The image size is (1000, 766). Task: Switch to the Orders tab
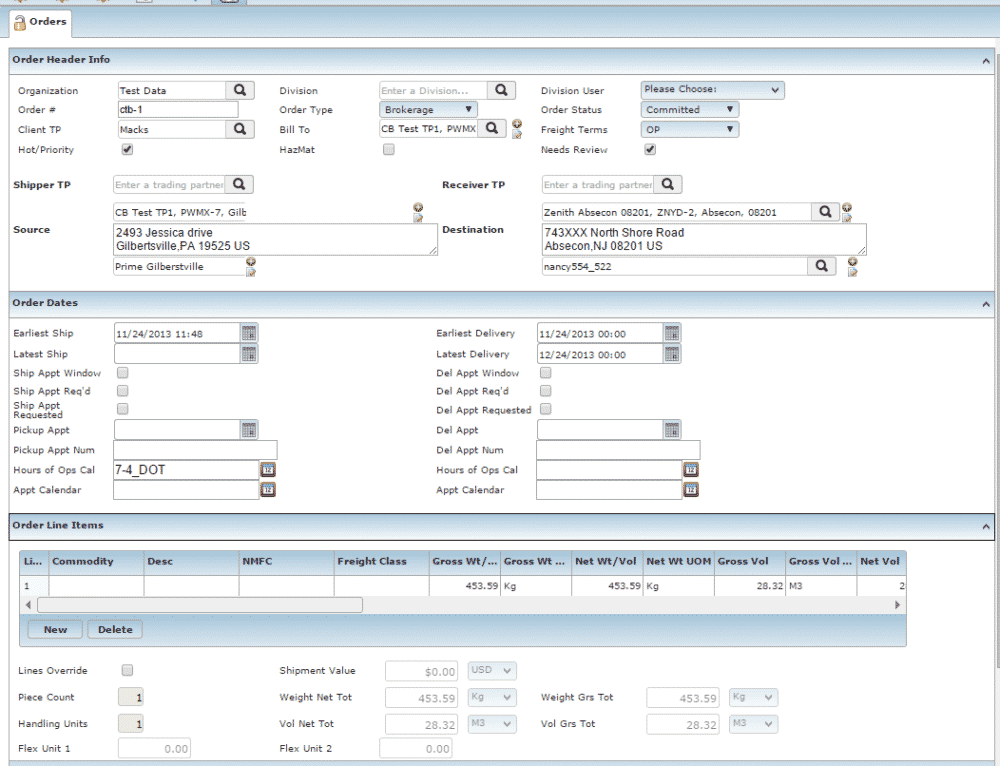click(41, 21)
